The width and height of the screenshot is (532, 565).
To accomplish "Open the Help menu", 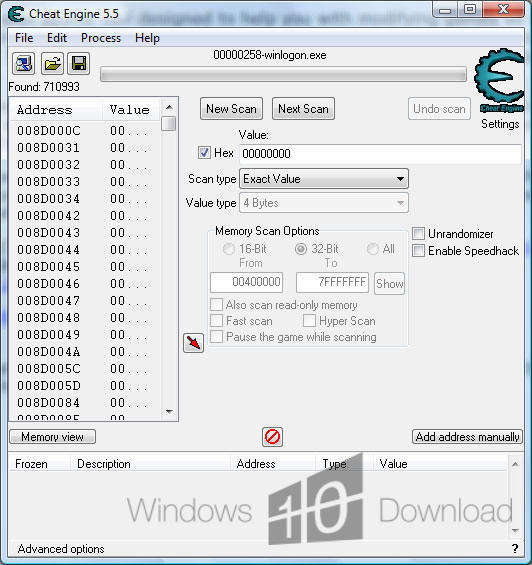I will [147, 38].
